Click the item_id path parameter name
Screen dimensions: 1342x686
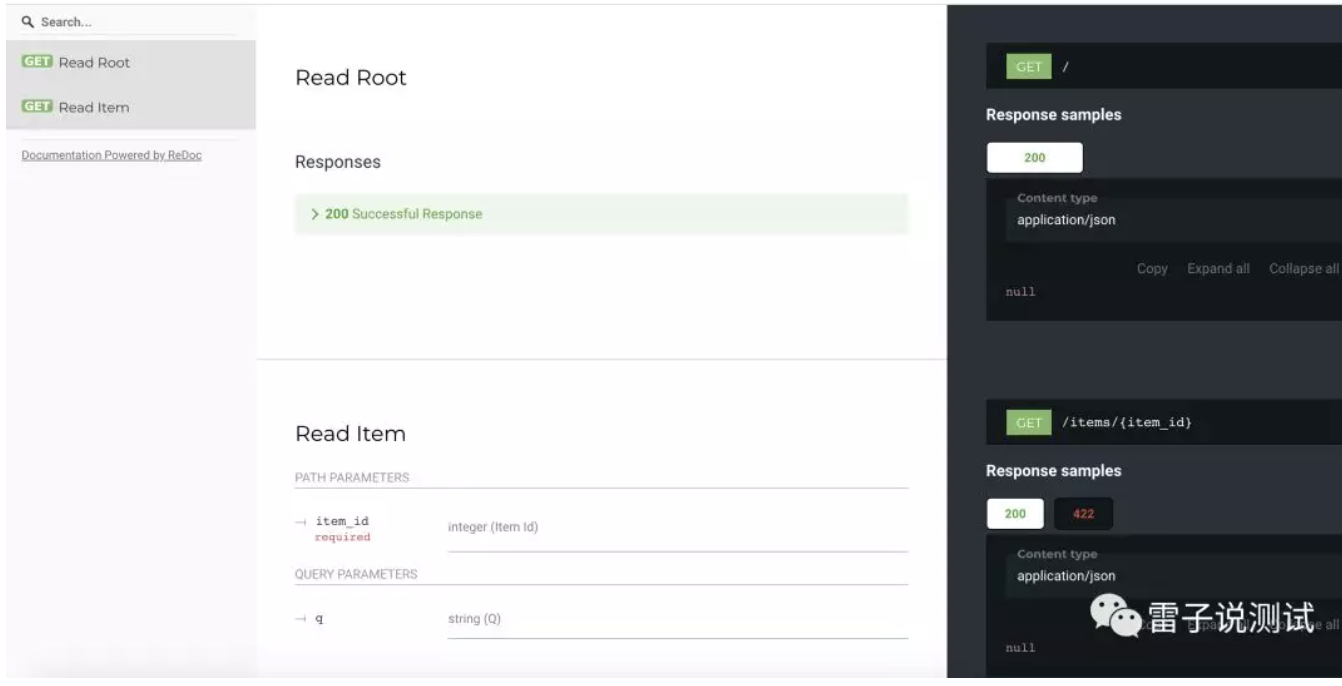342,521
